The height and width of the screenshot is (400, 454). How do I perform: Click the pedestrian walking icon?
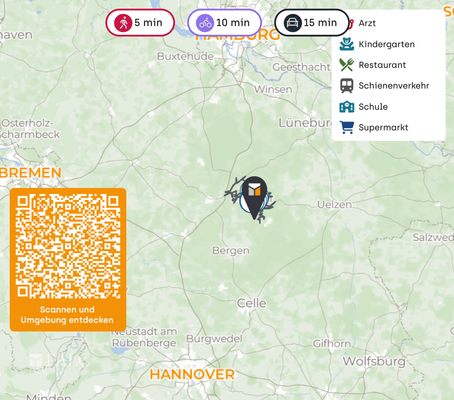click(123, 23)
